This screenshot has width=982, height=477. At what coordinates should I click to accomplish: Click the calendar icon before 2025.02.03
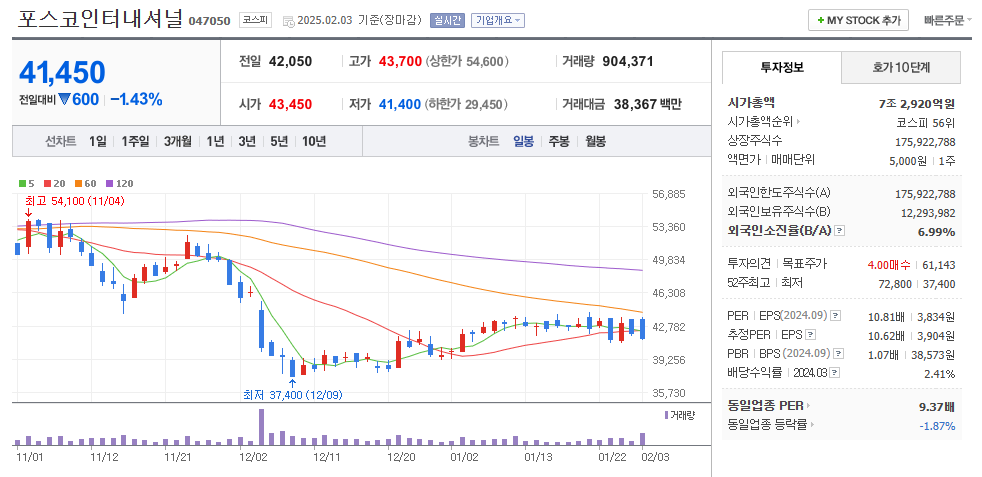click(288, 21)
